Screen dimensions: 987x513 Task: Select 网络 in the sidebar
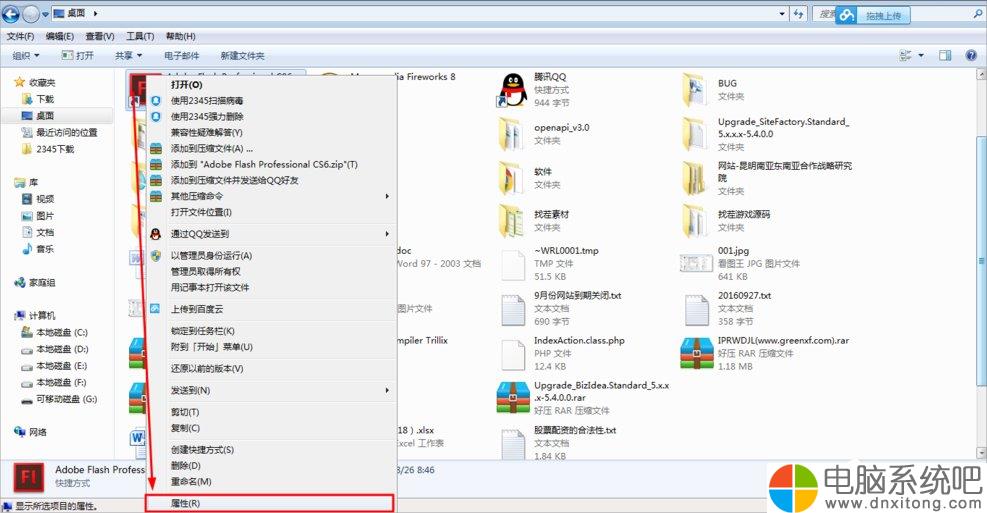coord(30,432)
